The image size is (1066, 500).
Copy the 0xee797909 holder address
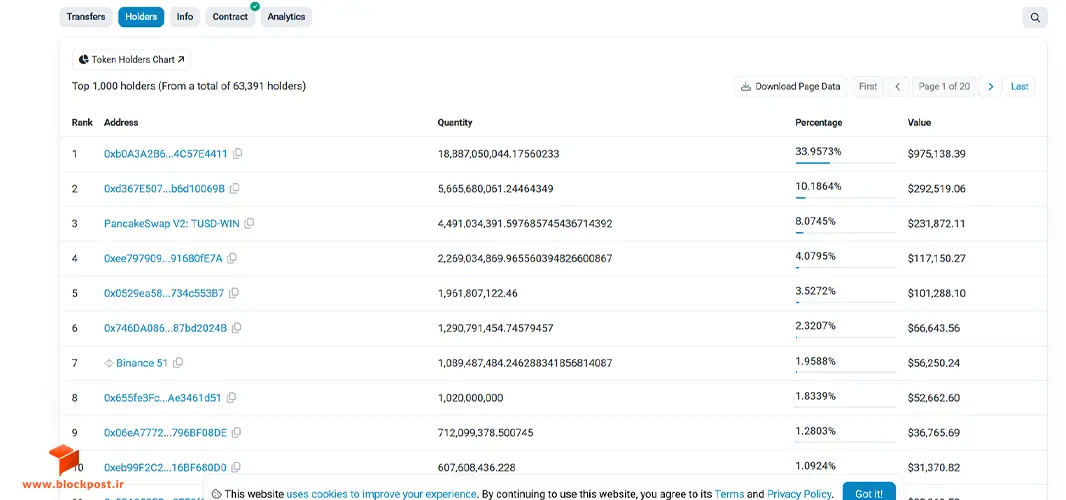[x=233, y=259]
